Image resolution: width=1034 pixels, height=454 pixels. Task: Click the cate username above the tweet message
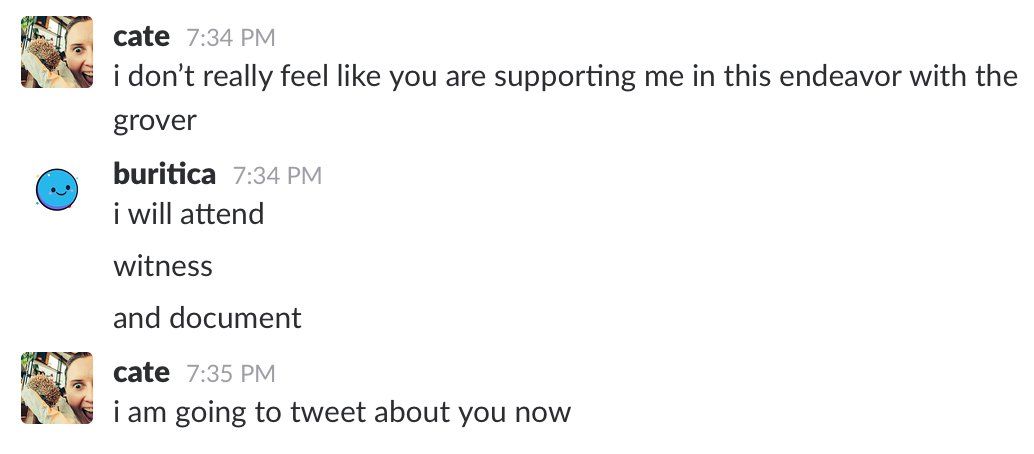click(141, 373)
